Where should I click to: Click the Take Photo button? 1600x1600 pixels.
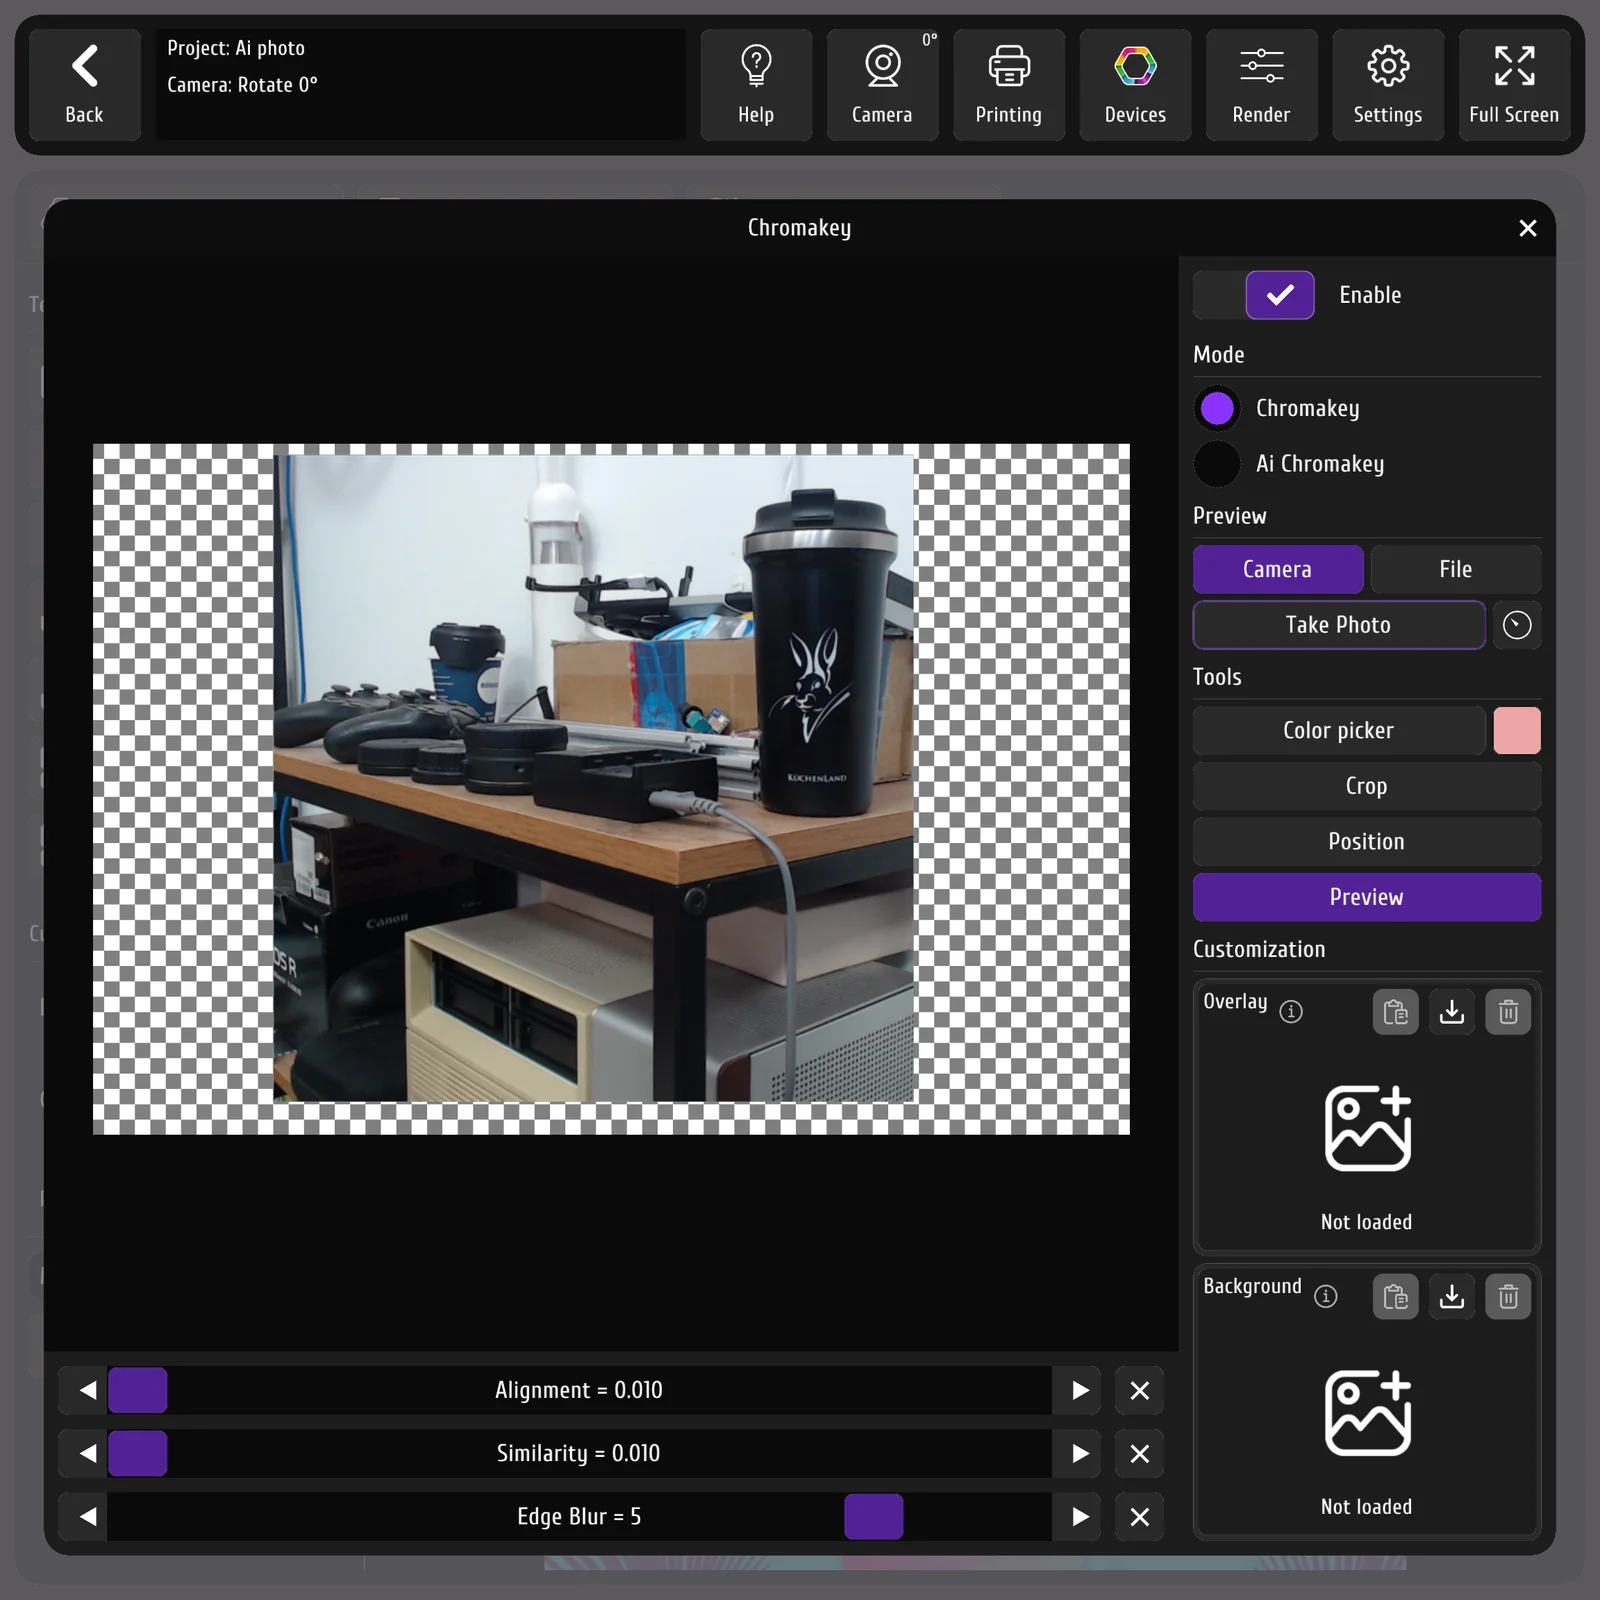click(x=1338, y=625)
